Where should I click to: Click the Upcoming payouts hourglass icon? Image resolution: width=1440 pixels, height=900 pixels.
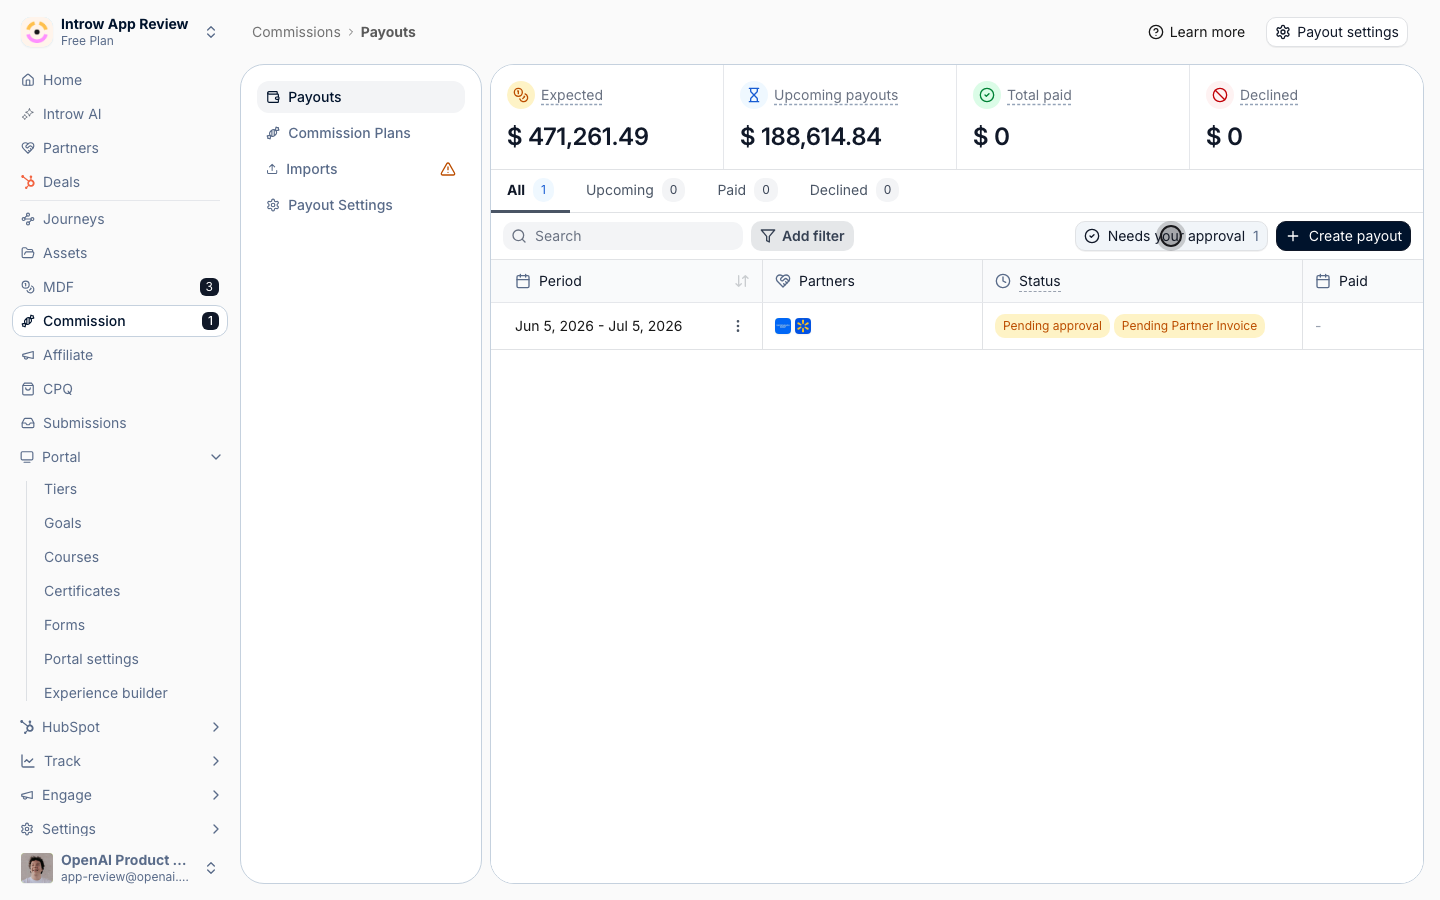click(753, 95)
